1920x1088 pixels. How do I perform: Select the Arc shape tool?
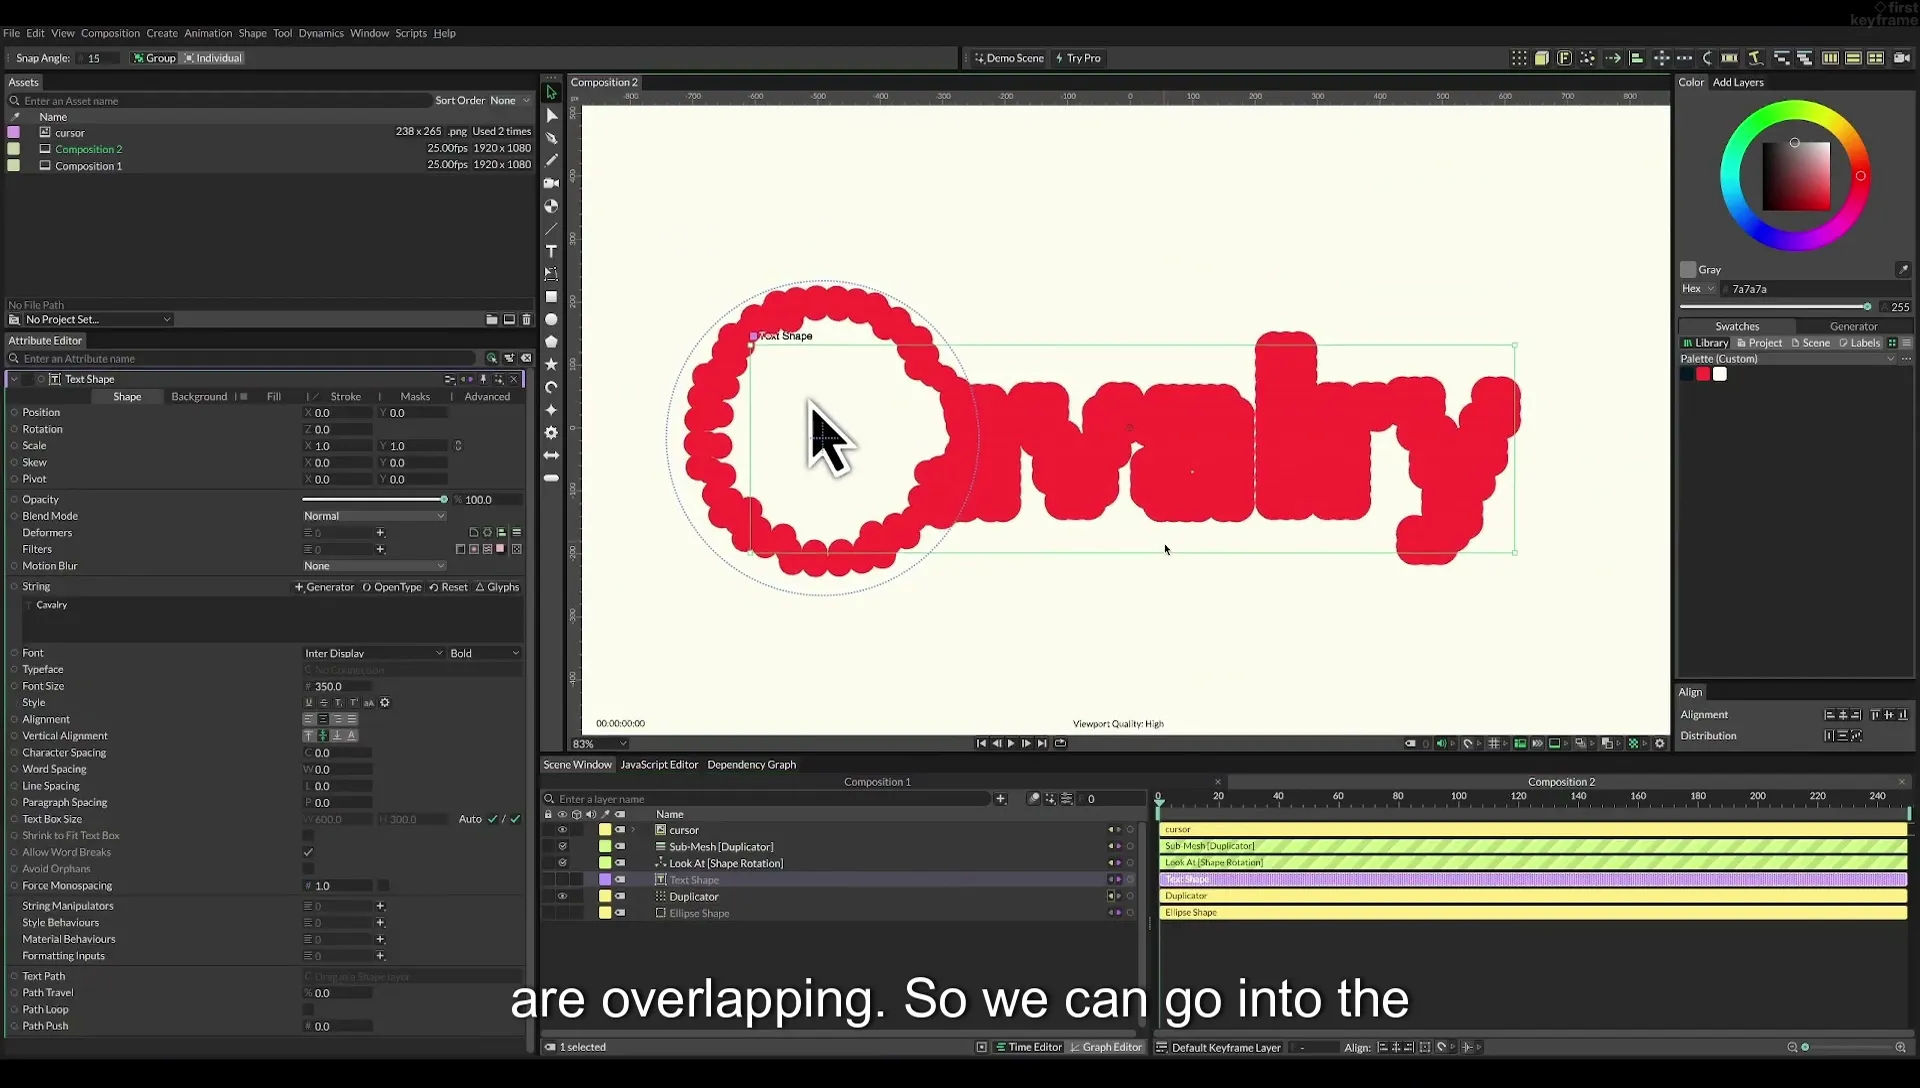pos(551,387)
